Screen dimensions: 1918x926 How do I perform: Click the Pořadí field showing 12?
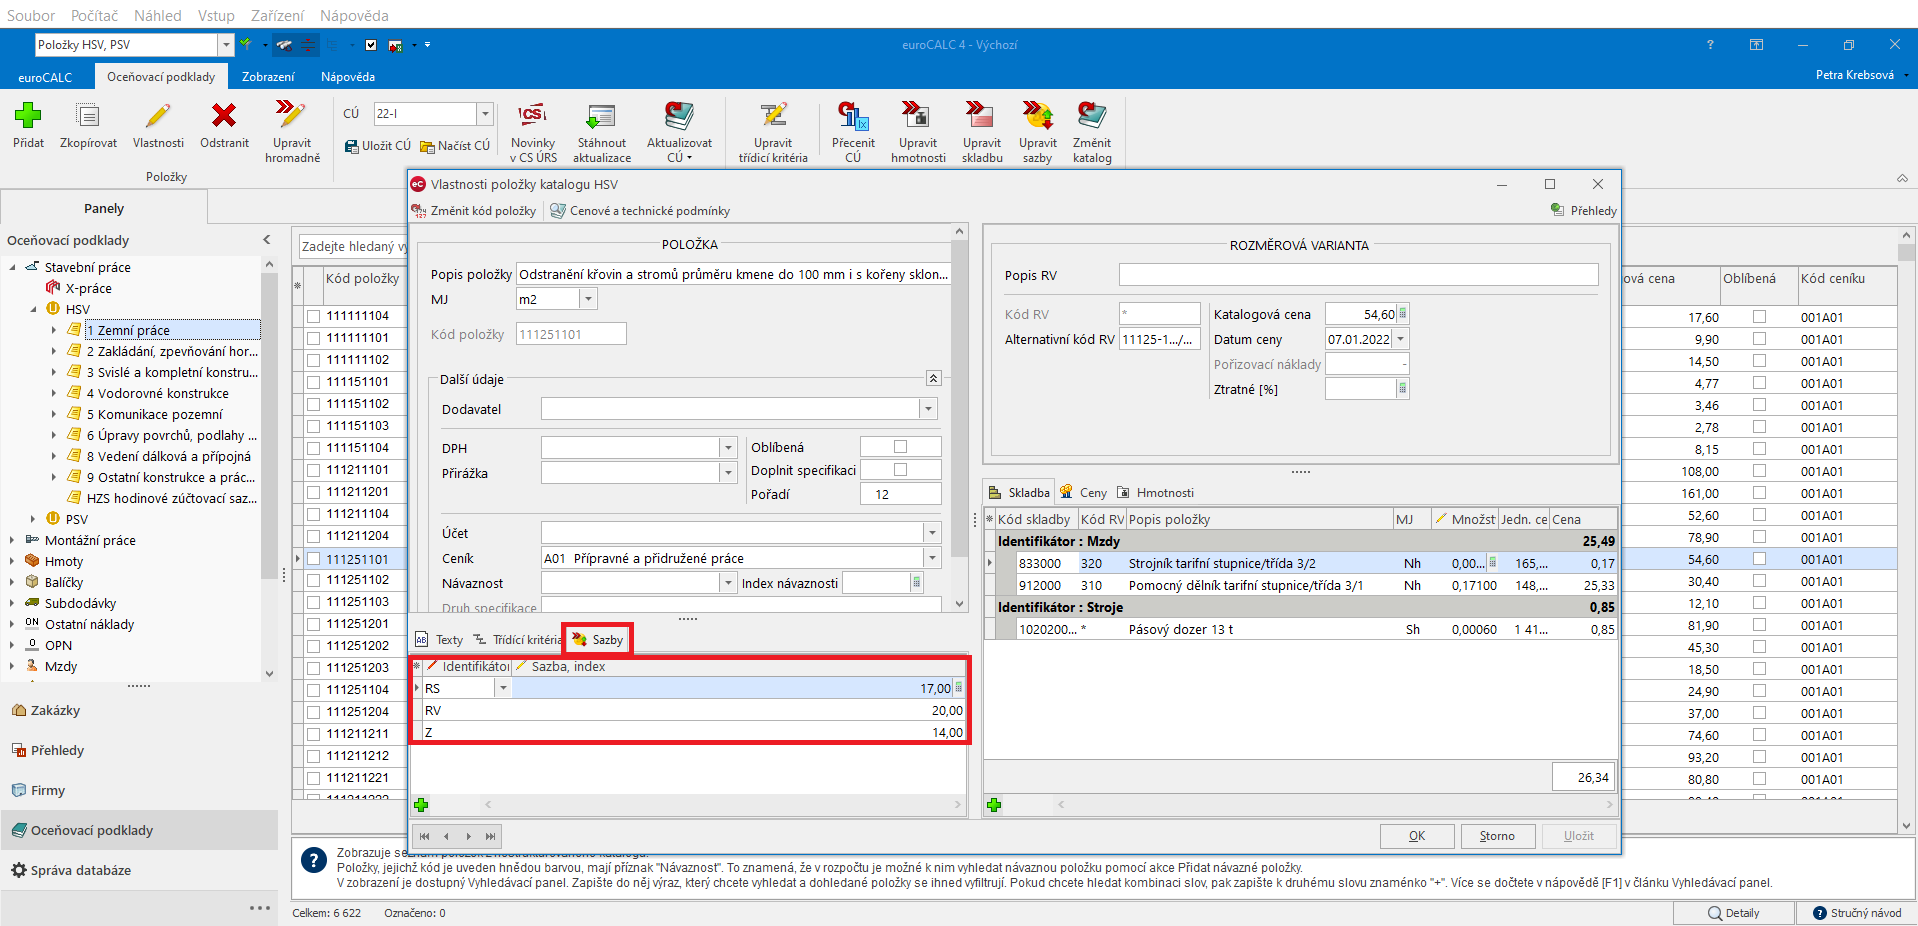[900, 494]
